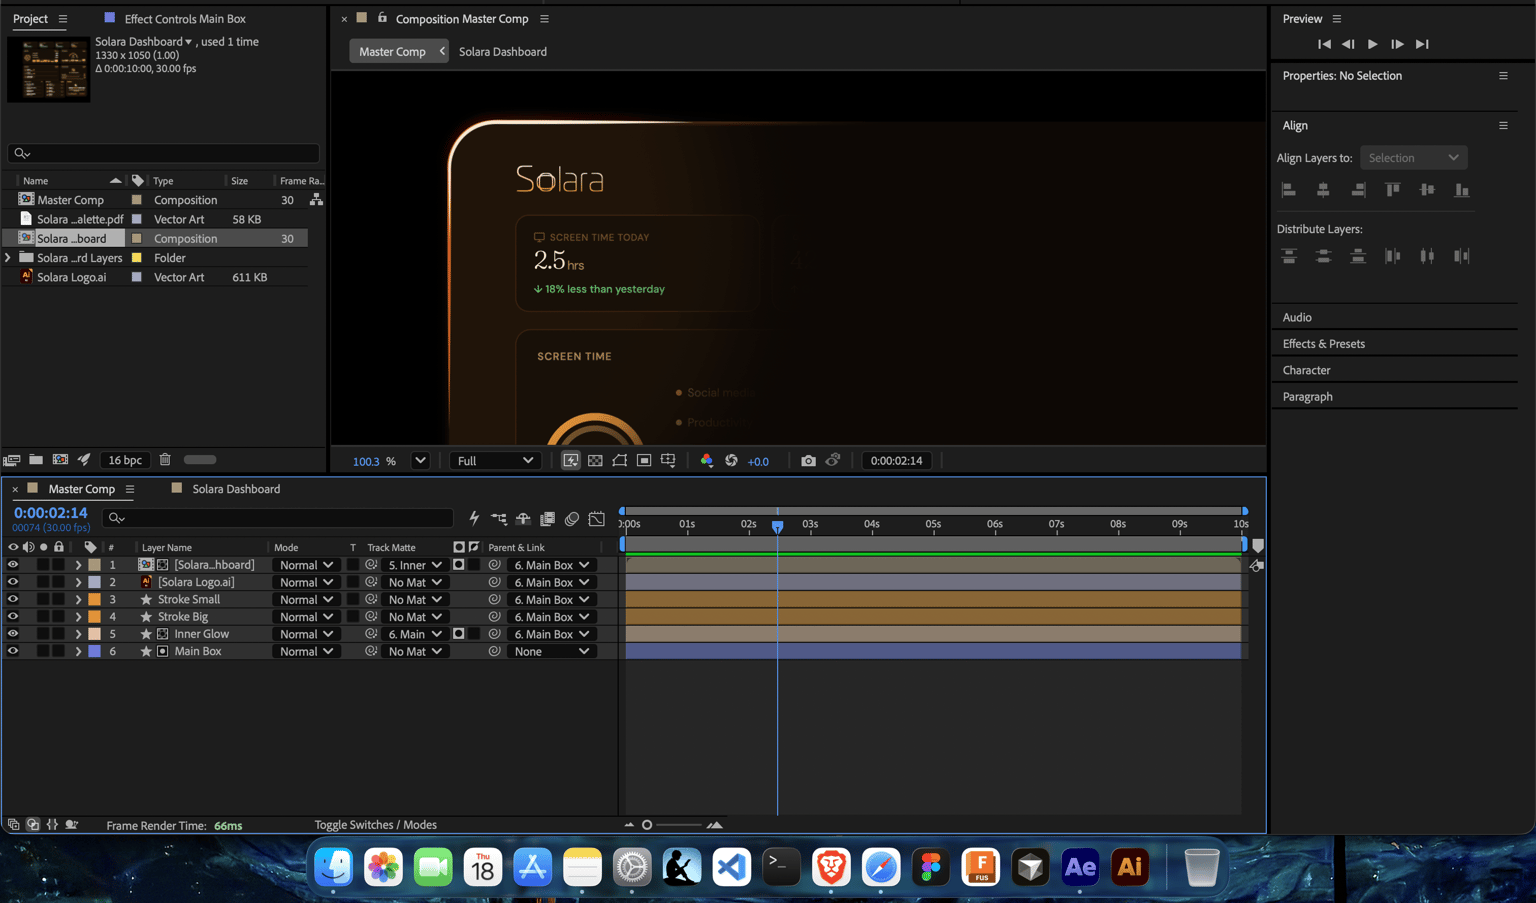Switch to the Solara Dashboard timeline tab
The image size is (1536, 903).
[x=236, y=489]
